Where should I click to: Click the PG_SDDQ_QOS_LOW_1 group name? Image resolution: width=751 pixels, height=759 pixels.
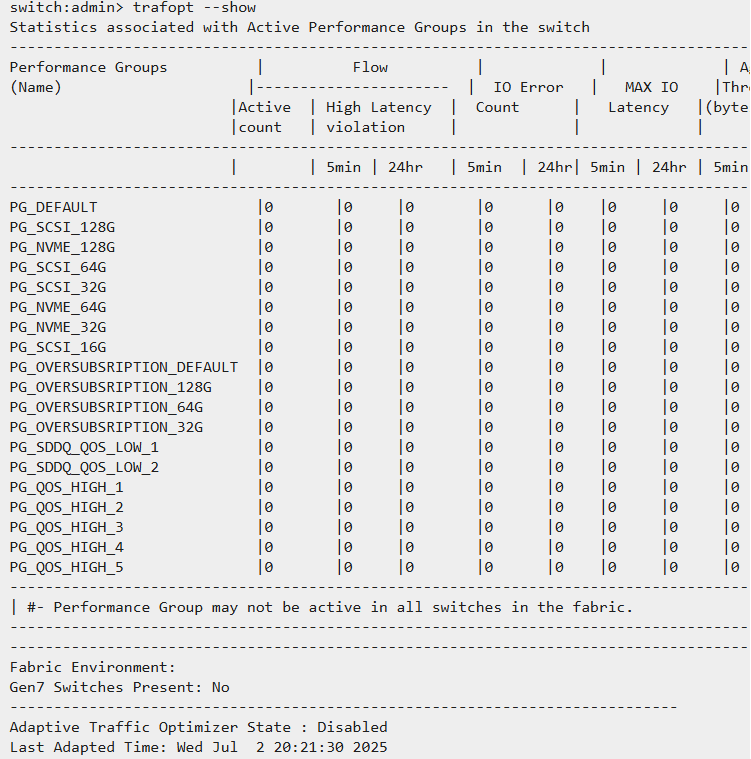(84, 447)
